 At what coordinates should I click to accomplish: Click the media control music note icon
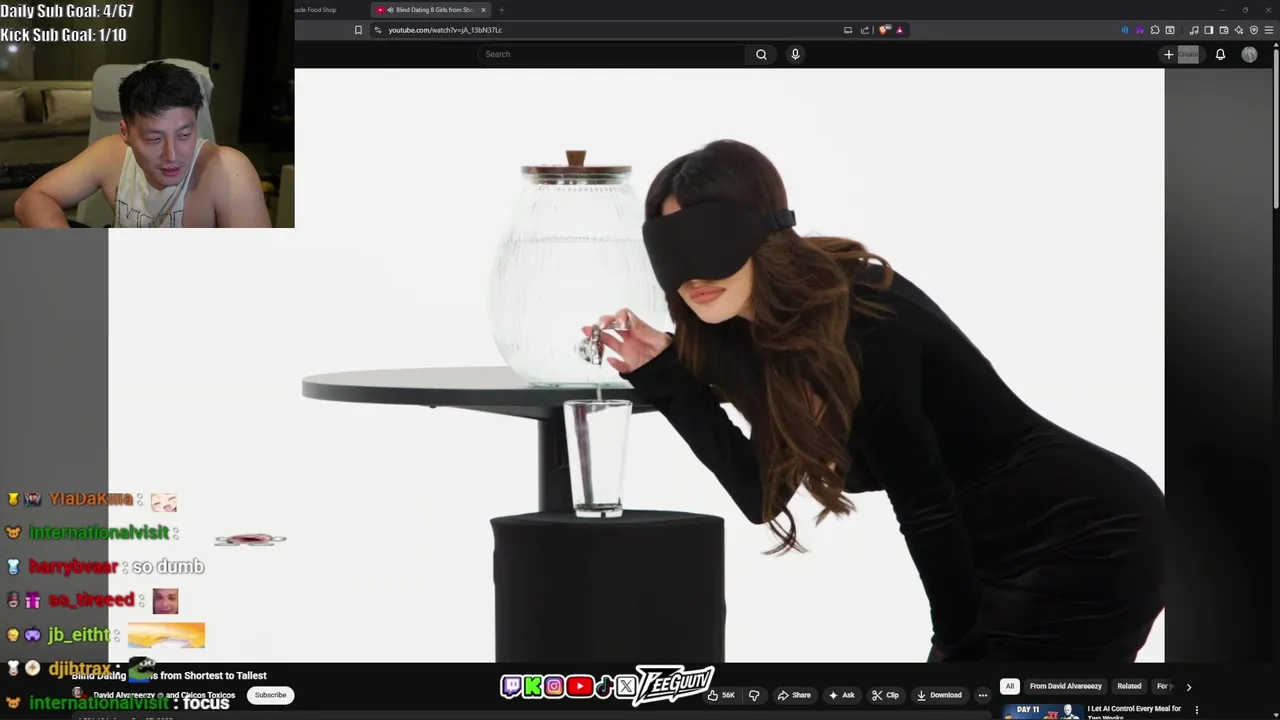coord(1193,30)
